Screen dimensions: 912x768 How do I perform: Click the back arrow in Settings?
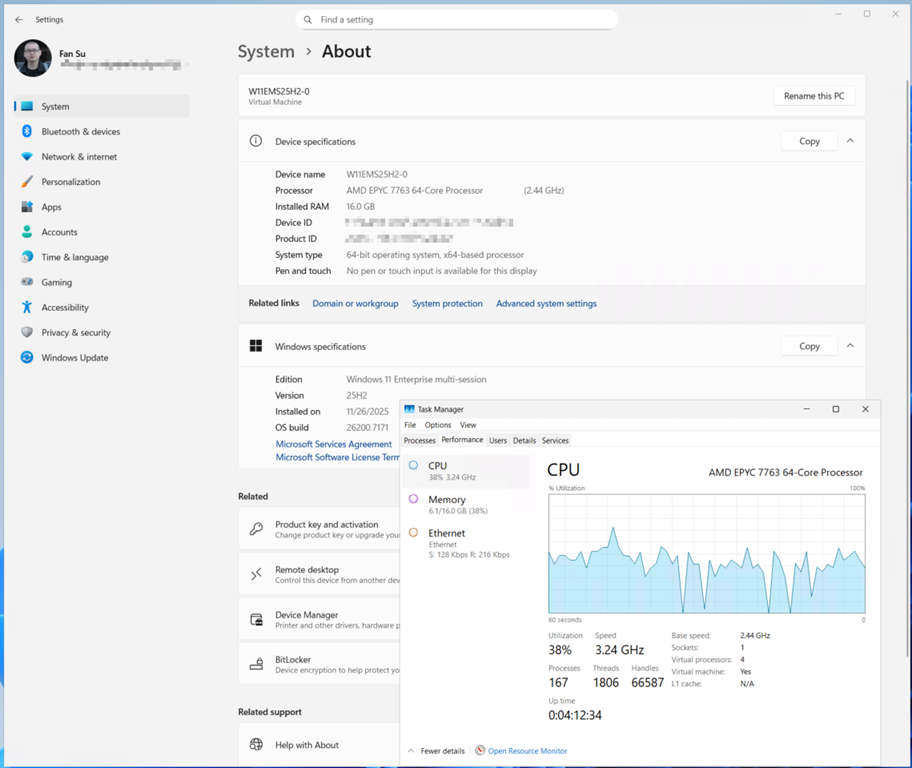pyautogui.click(x=19, y=19)
